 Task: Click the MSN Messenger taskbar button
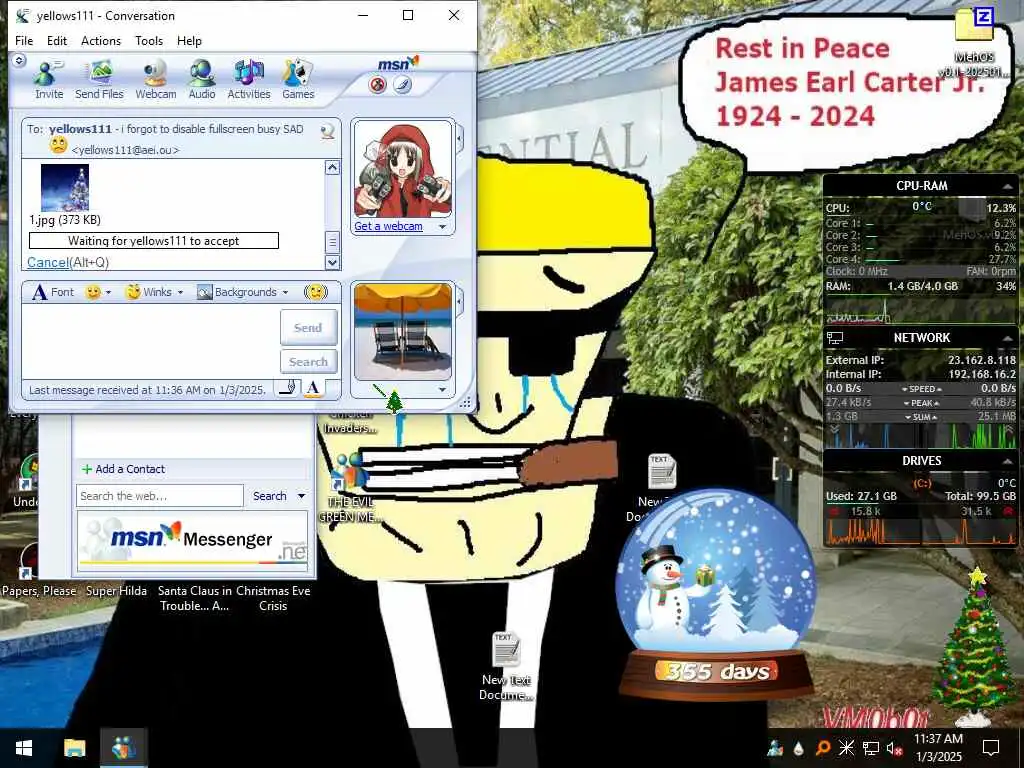click(124, 748)
